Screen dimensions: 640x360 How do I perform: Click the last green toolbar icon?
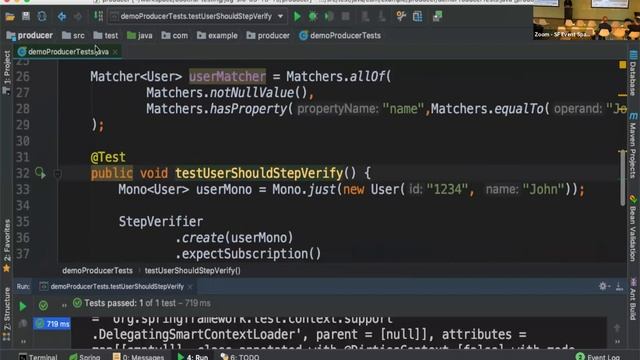coord(437,17)
